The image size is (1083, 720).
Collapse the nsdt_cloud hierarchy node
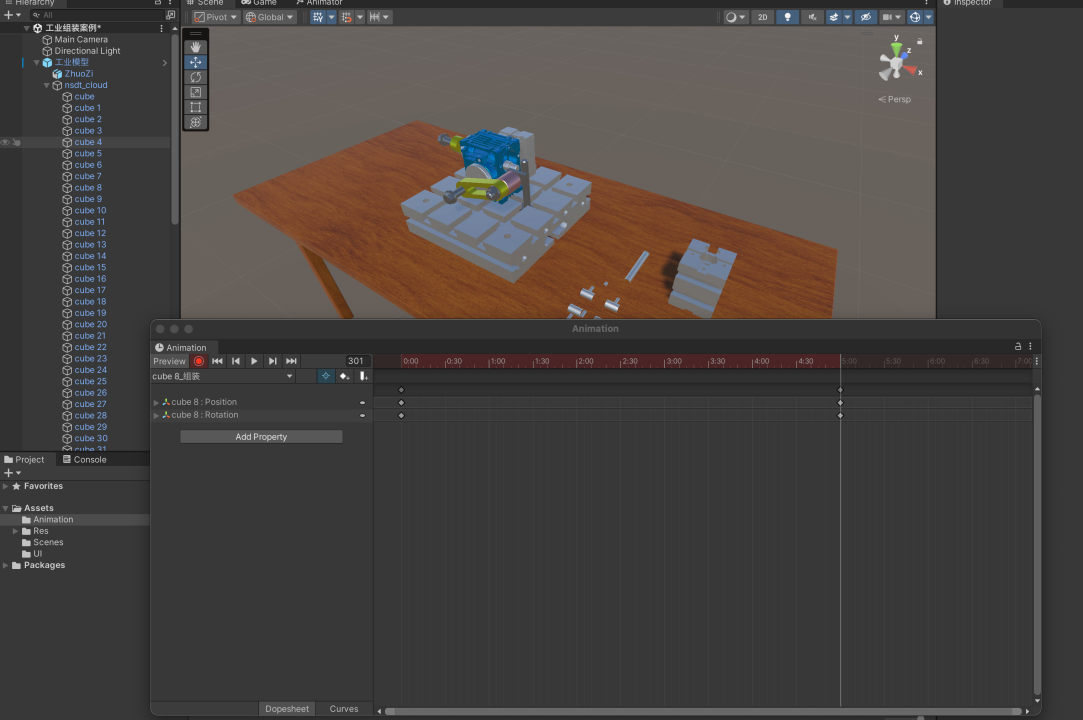pos(47,86)
